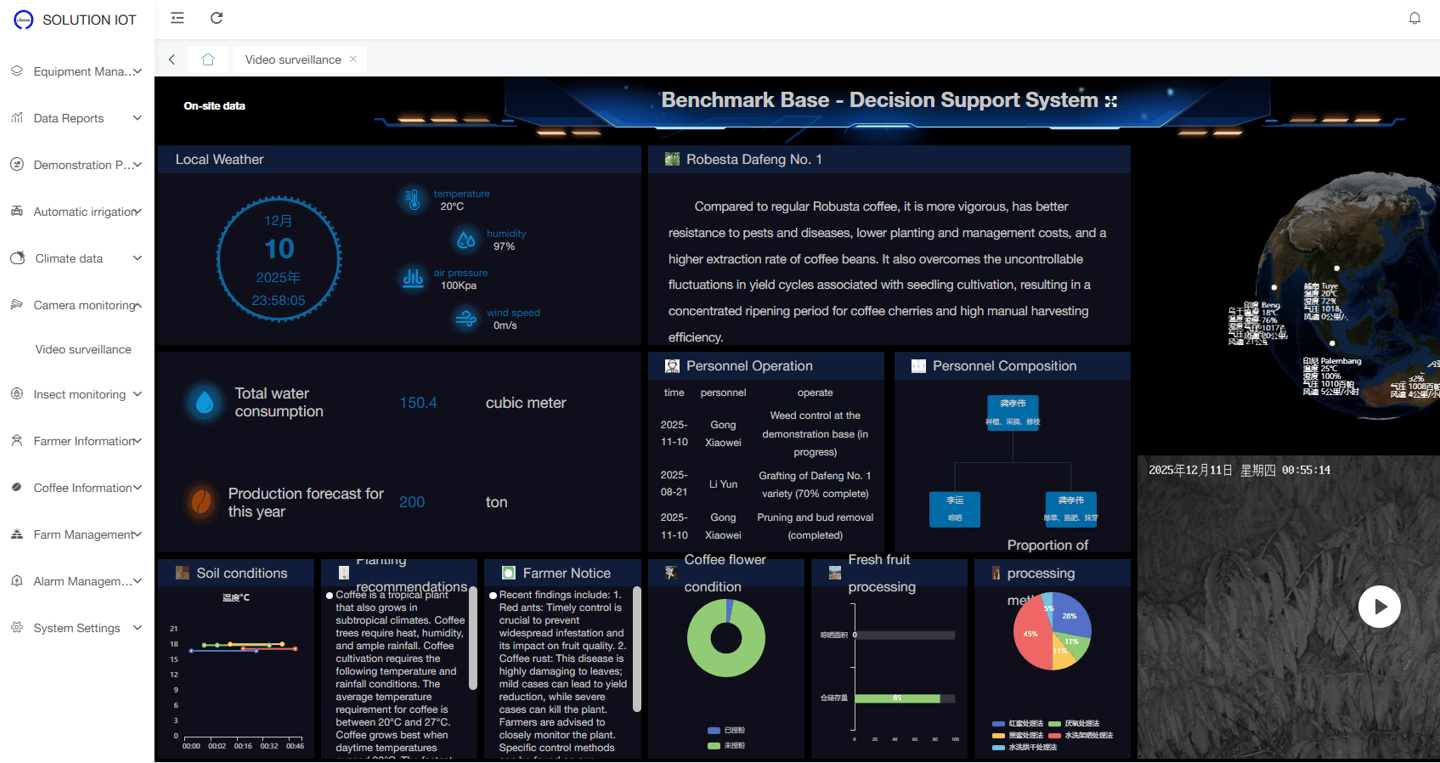Click the SOLUTION IOT logo icon
Viewport: 1440px width, 763px height.
click(x=23, y=19)
